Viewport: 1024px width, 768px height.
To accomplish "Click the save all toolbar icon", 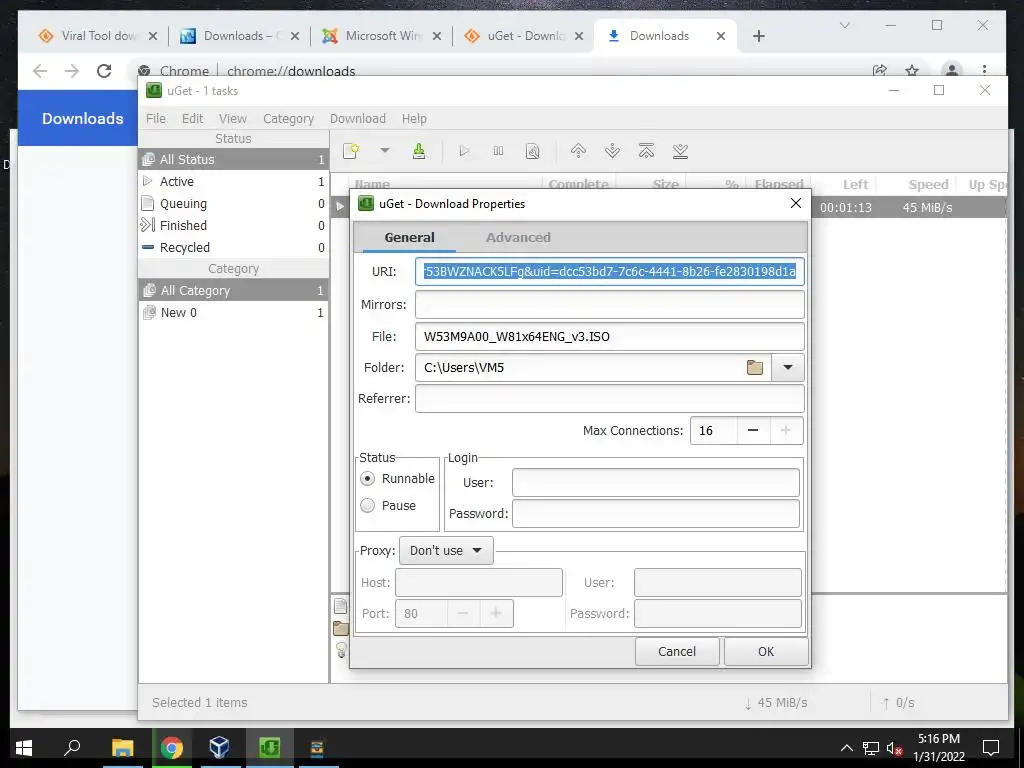I will coord(419,151).
